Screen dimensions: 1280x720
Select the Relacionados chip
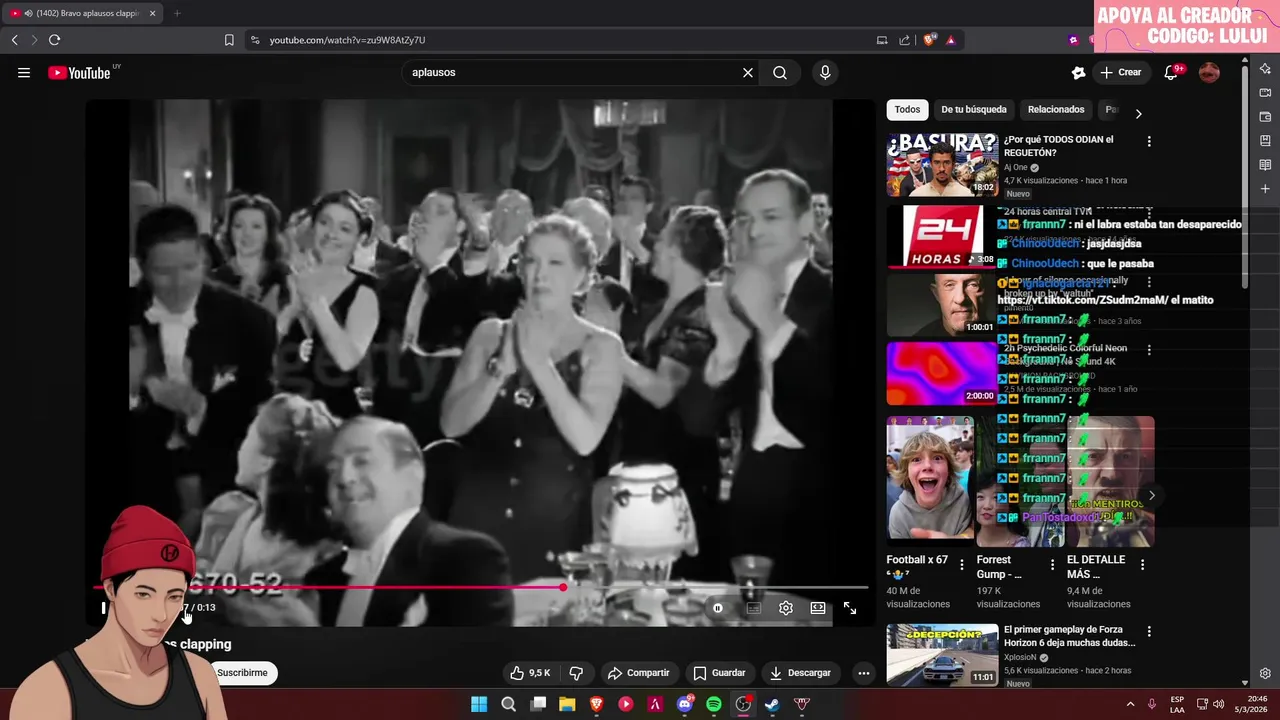tap(1056, 110)
